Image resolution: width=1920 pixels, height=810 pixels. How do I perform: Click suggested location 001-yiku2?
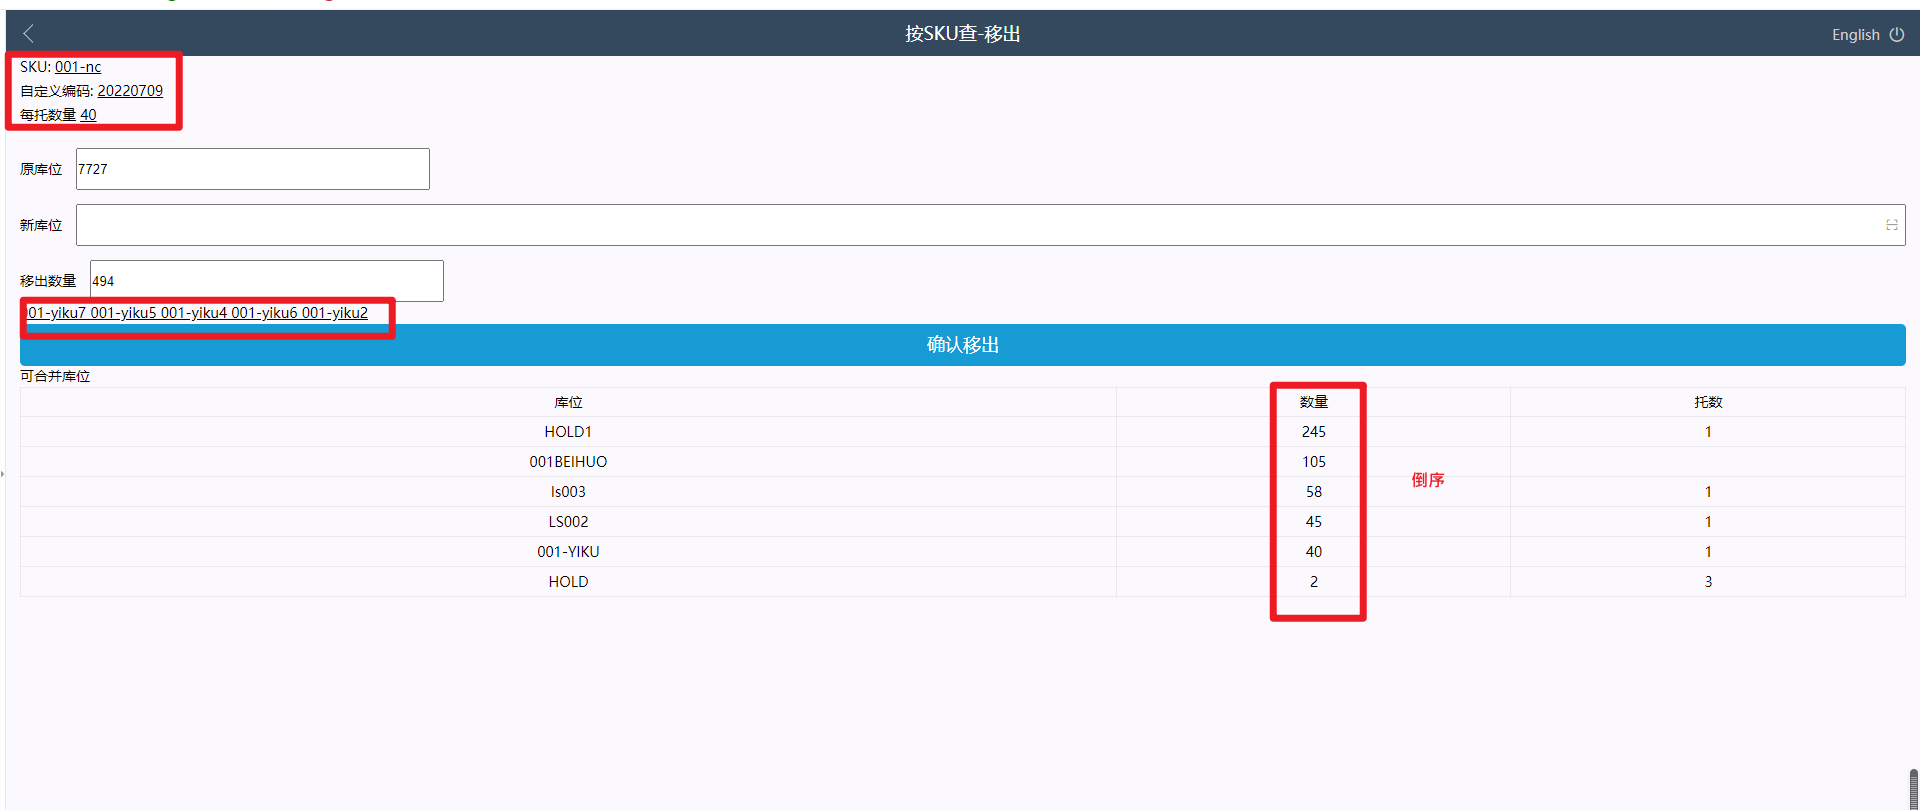tap(335, 313)
